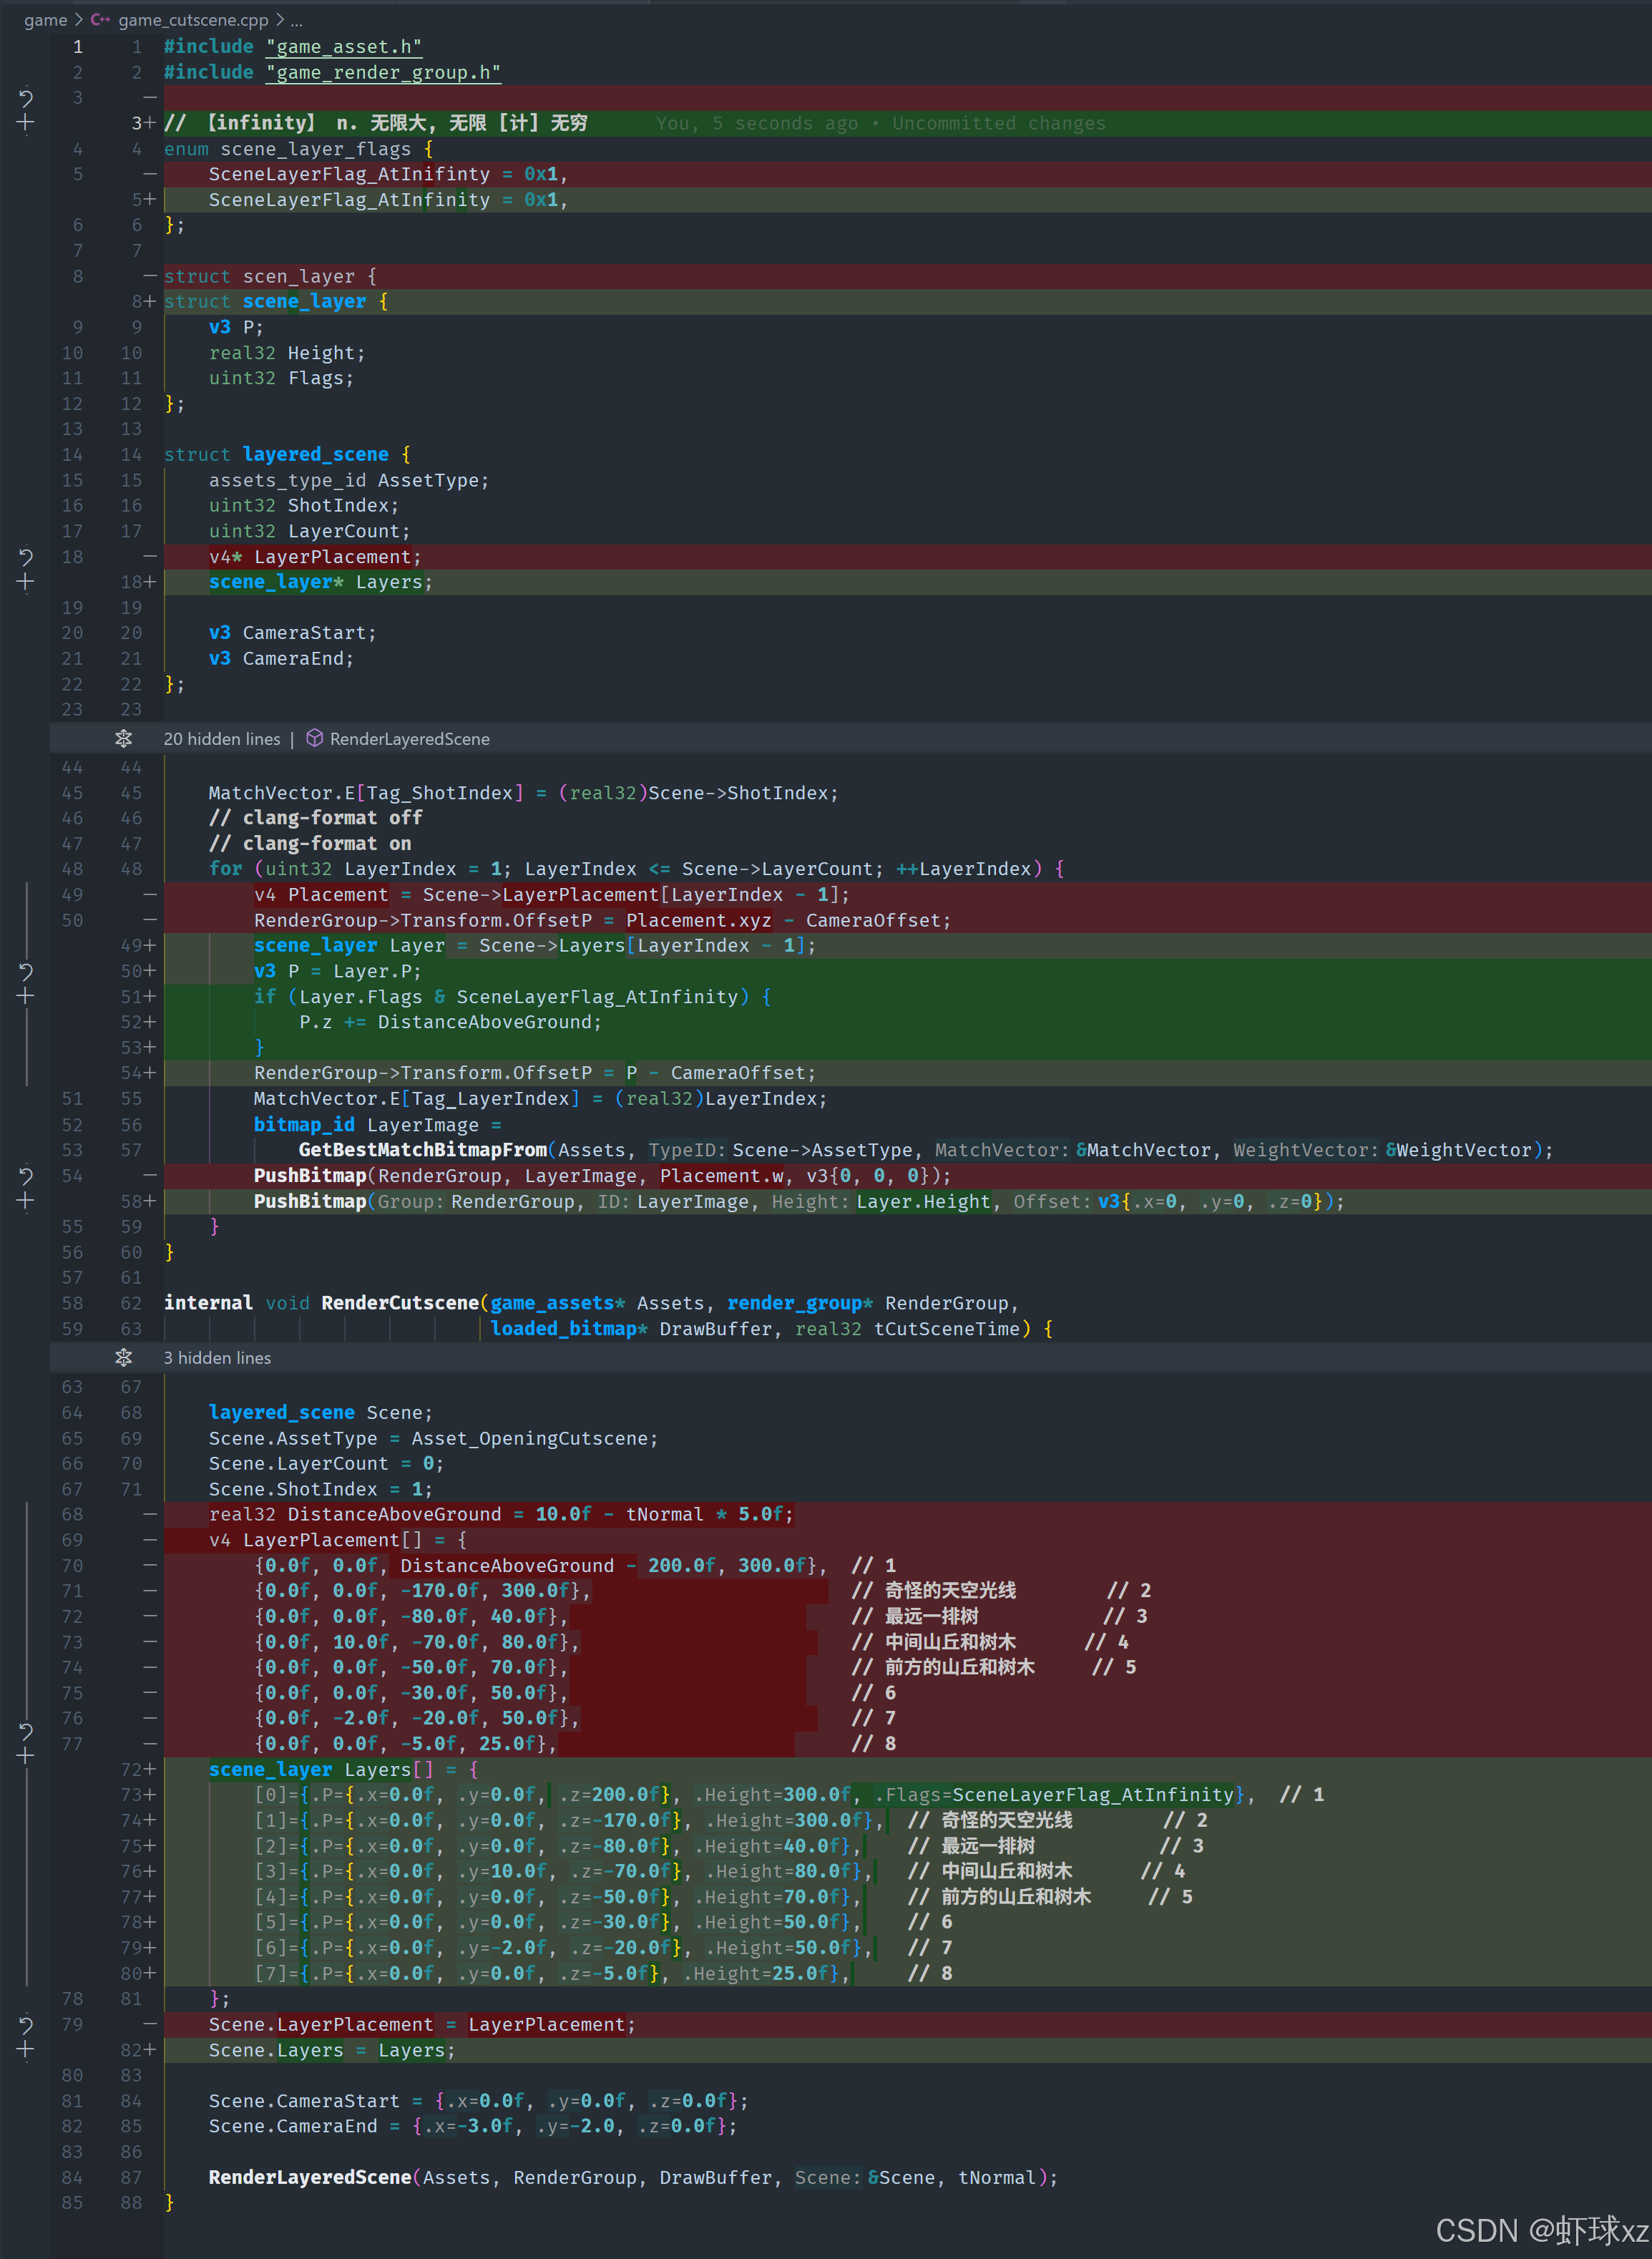Viewport: 1652px width, 2259px height.
Task: Unfold the 20 hidden lines
Action: tap(123, 738)
